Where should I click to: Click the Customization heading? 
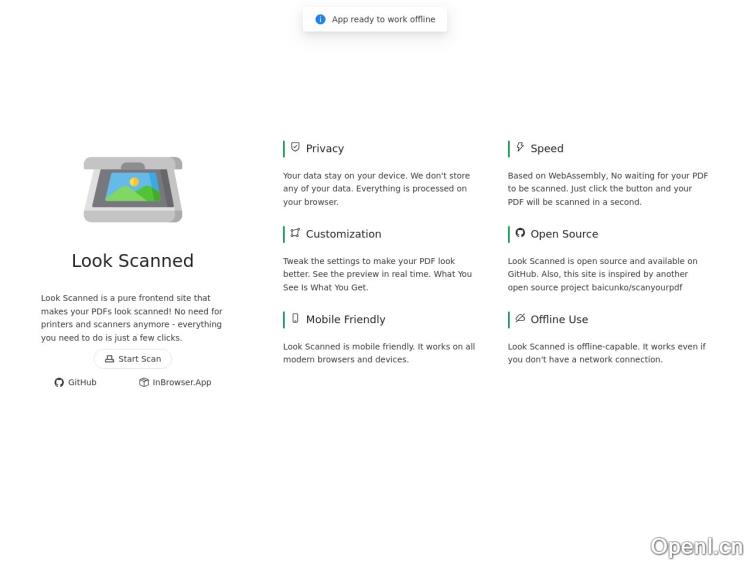click(x=343, y=234)
